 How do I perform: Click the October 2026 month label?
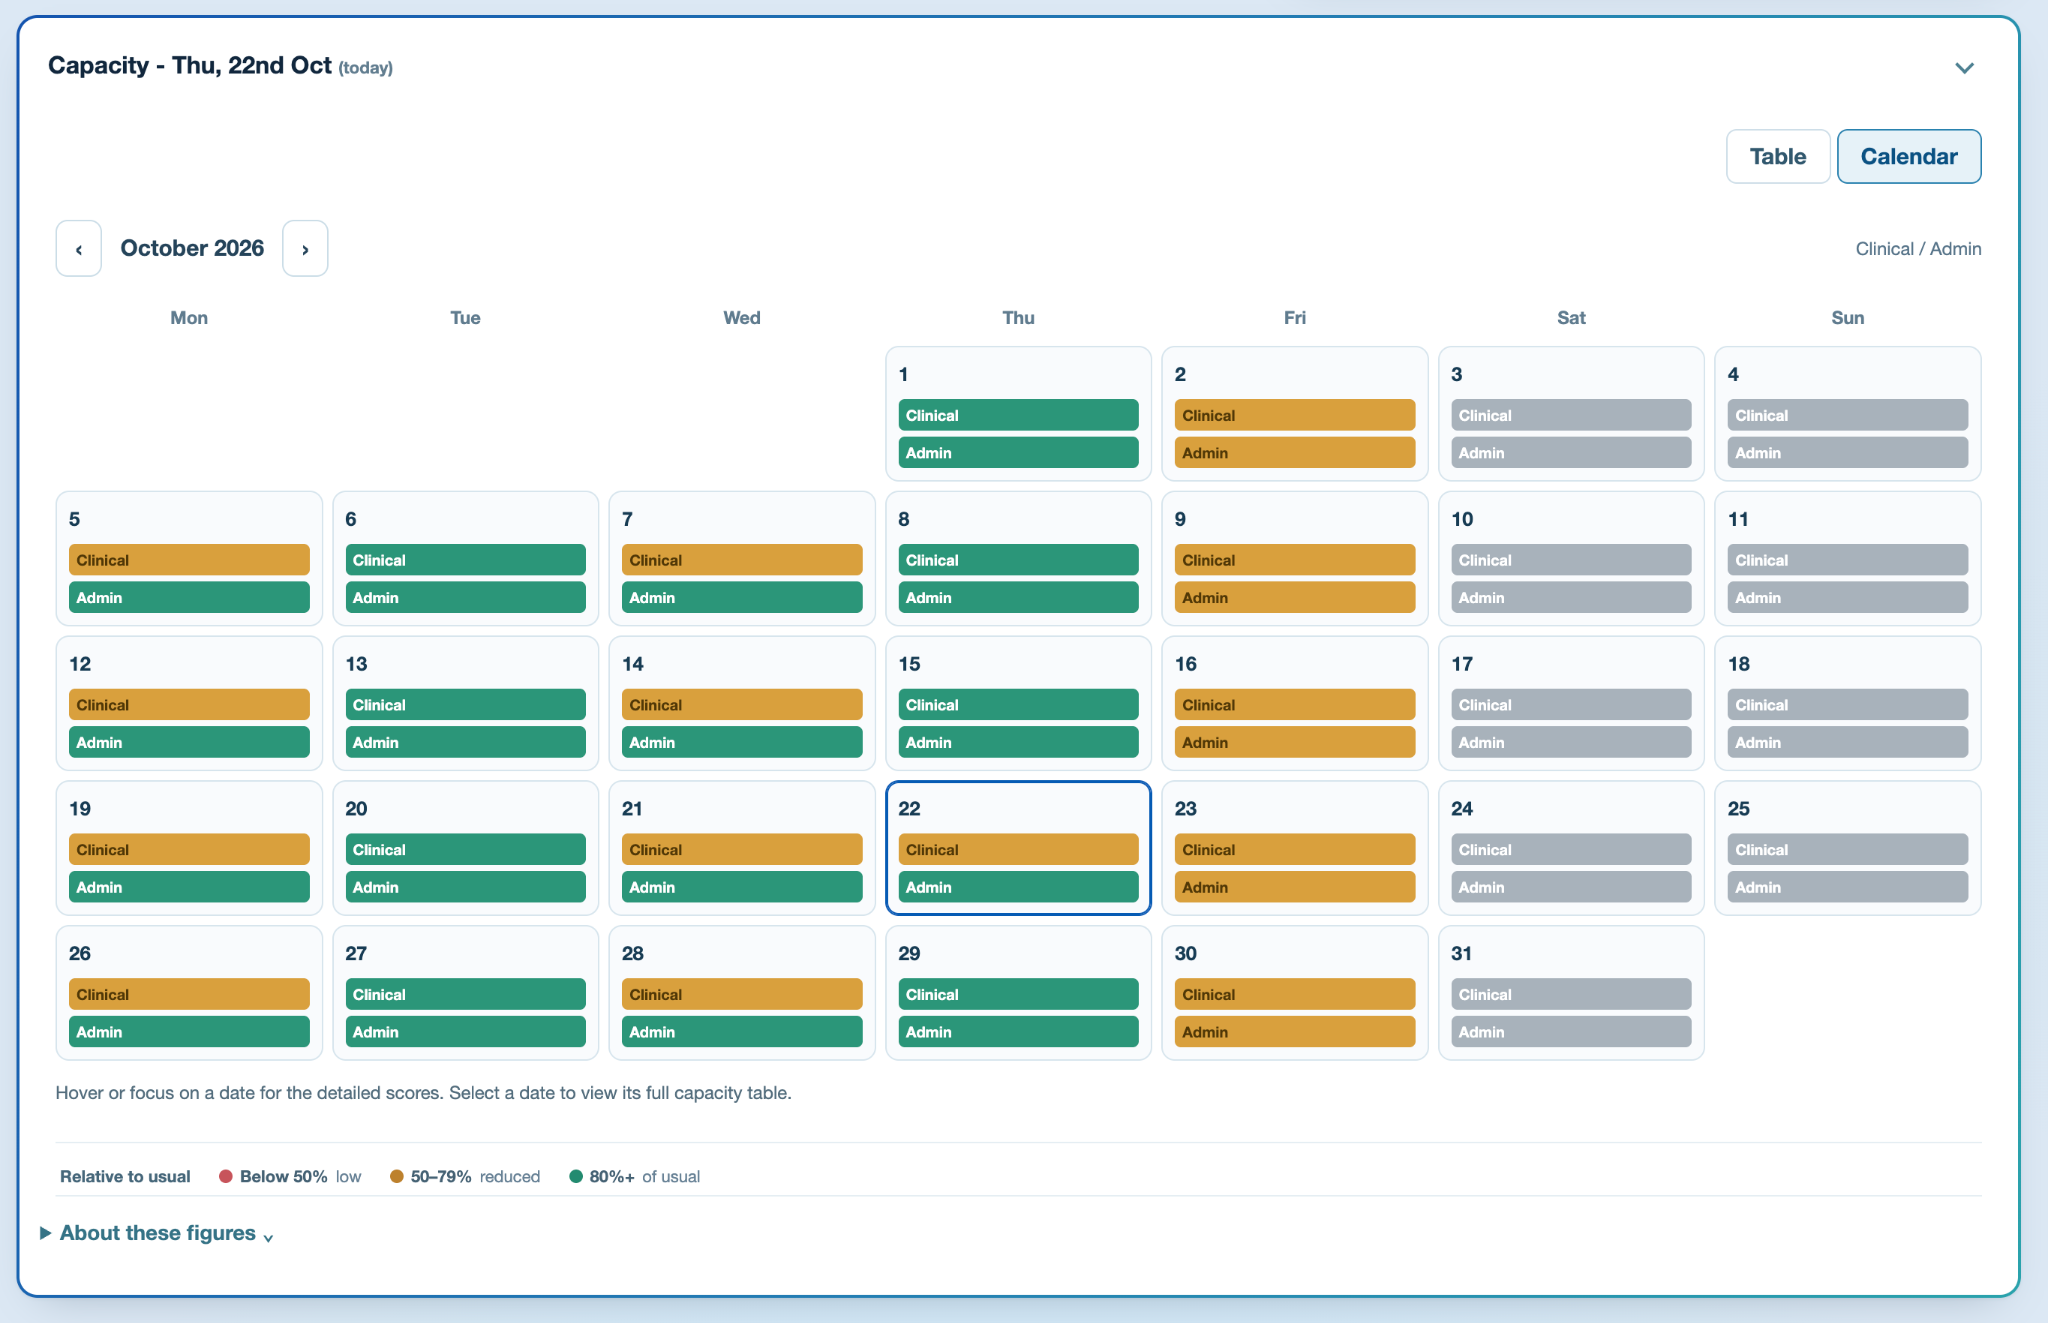tap(192, 248)
